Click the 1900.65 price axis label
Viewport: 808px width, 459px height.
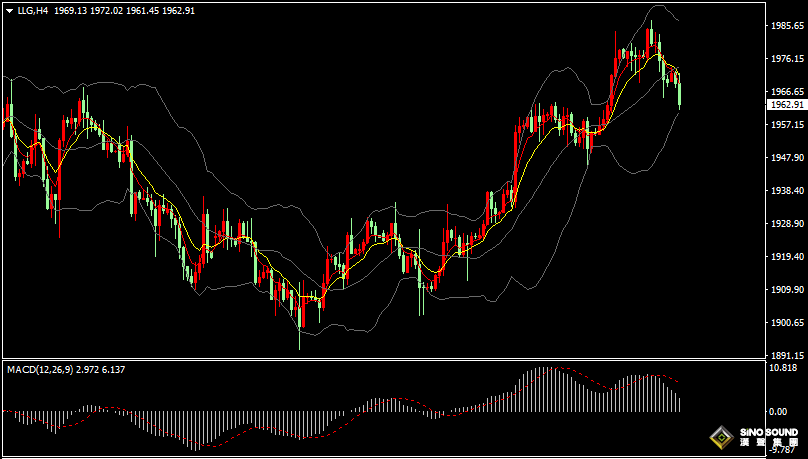click(786, 323)
